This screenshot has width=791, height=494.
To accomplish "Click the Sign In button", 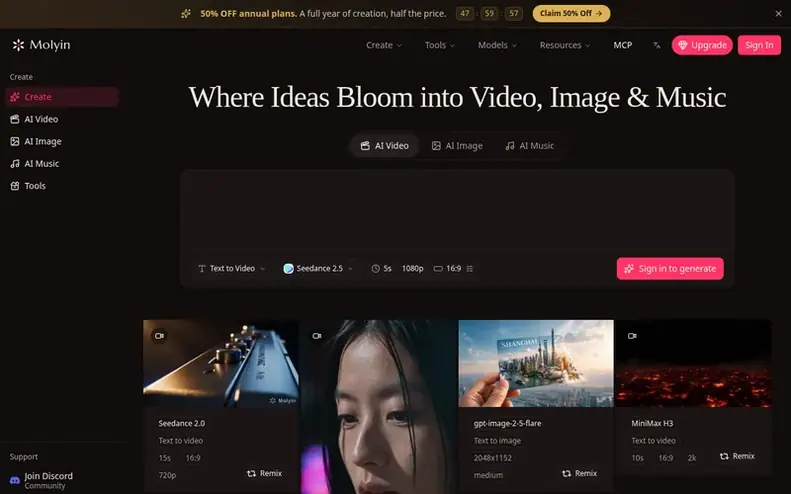I will coord(759,45).
